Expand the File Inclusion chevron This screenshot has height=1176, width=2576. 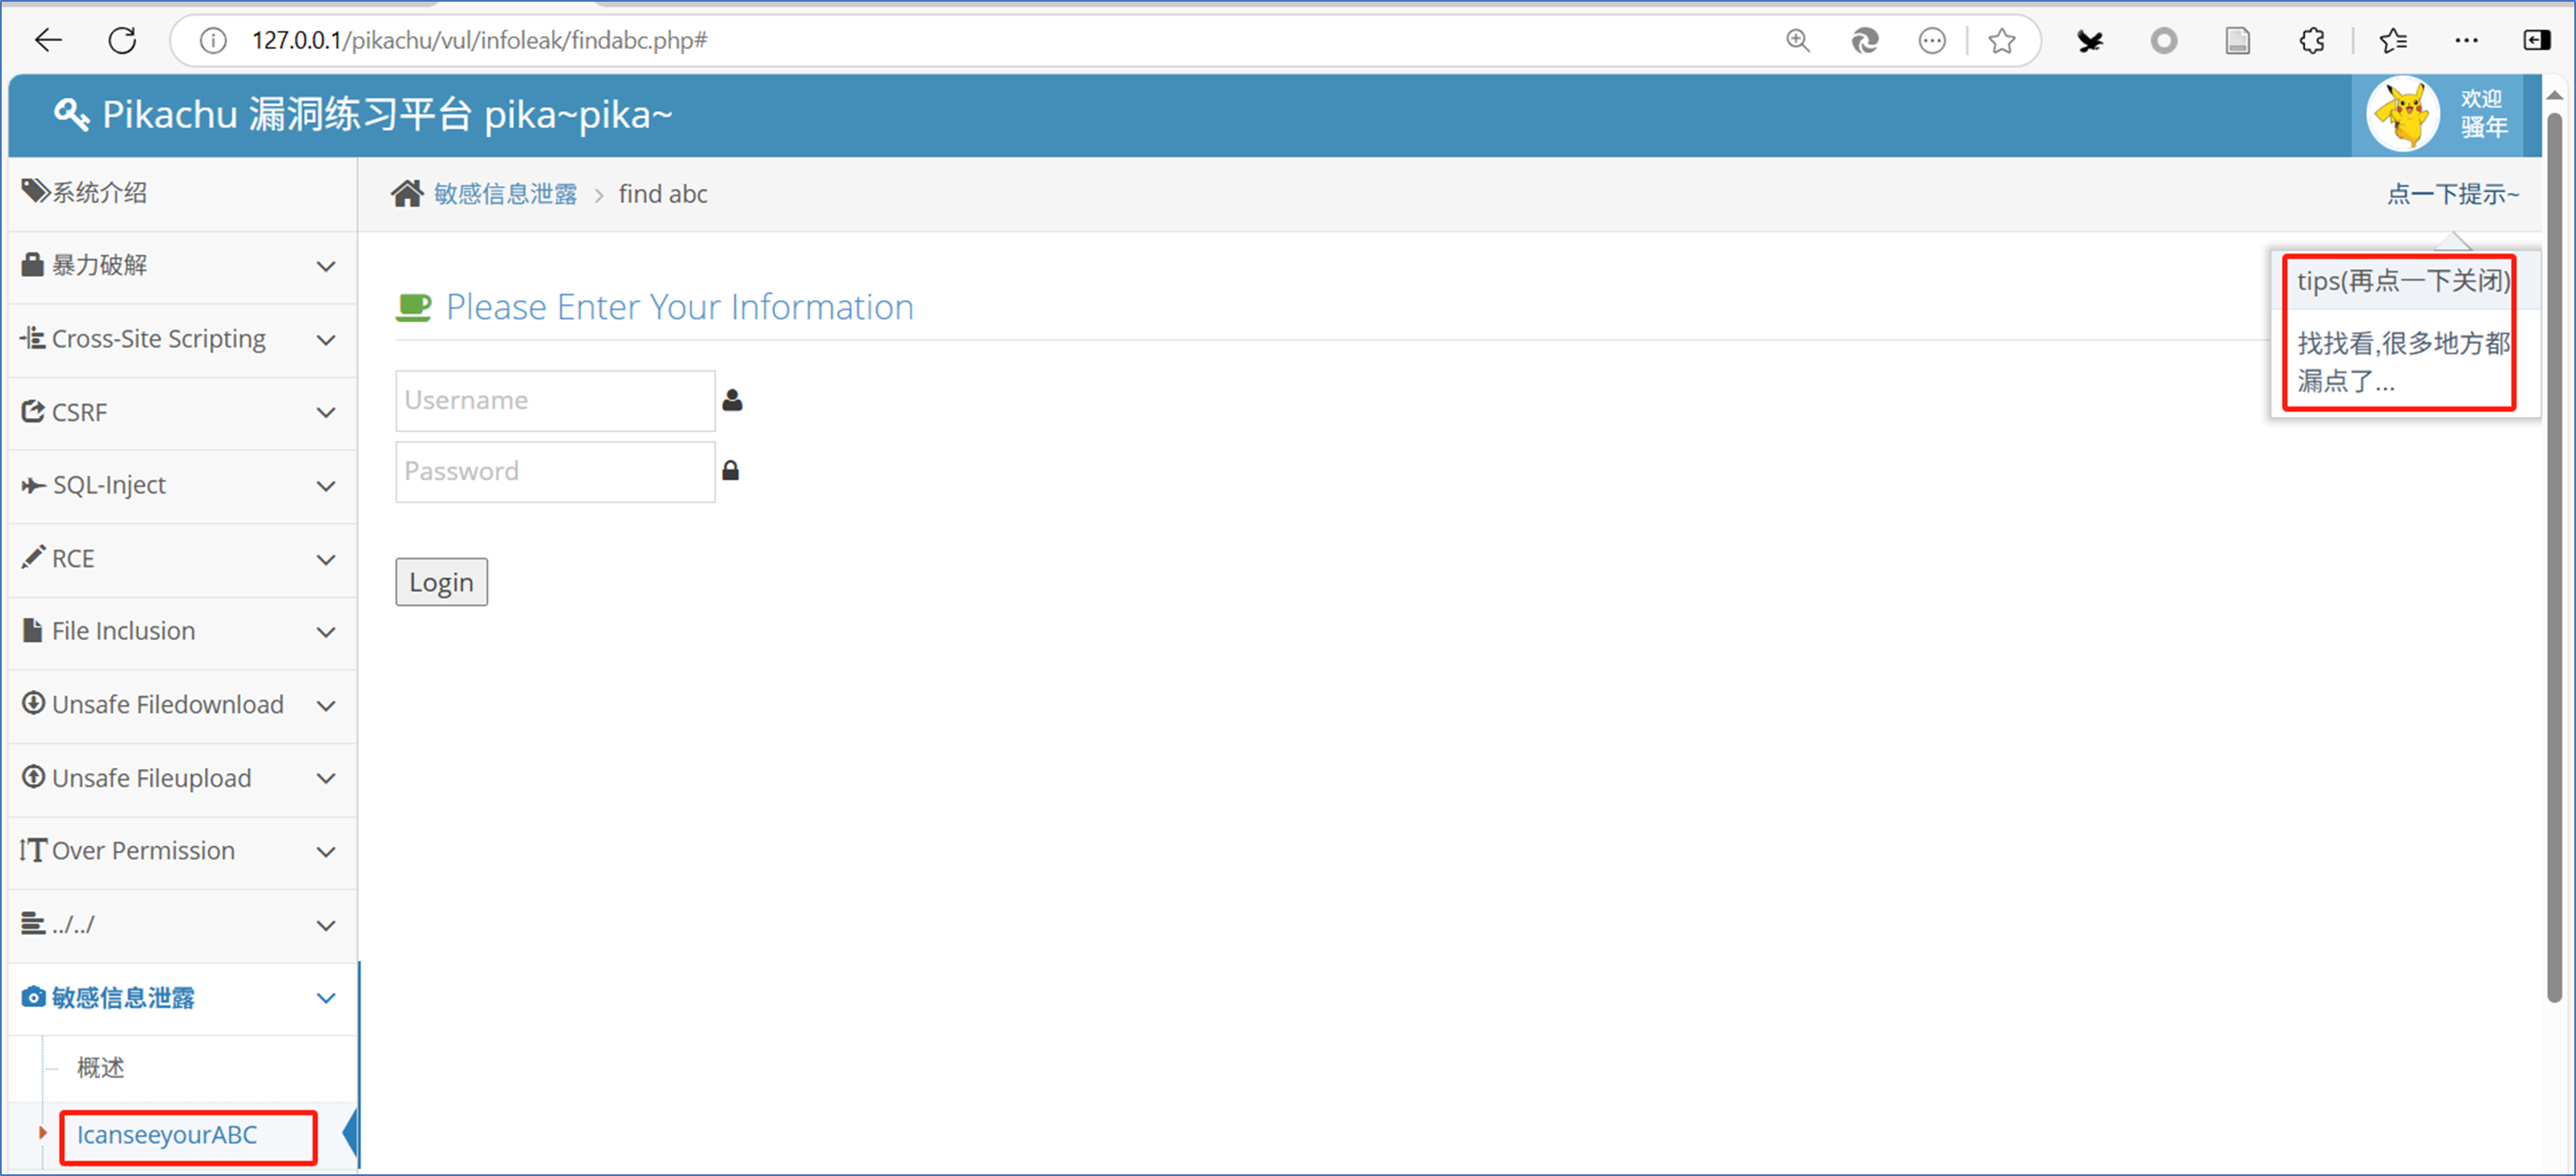(325, 632)
